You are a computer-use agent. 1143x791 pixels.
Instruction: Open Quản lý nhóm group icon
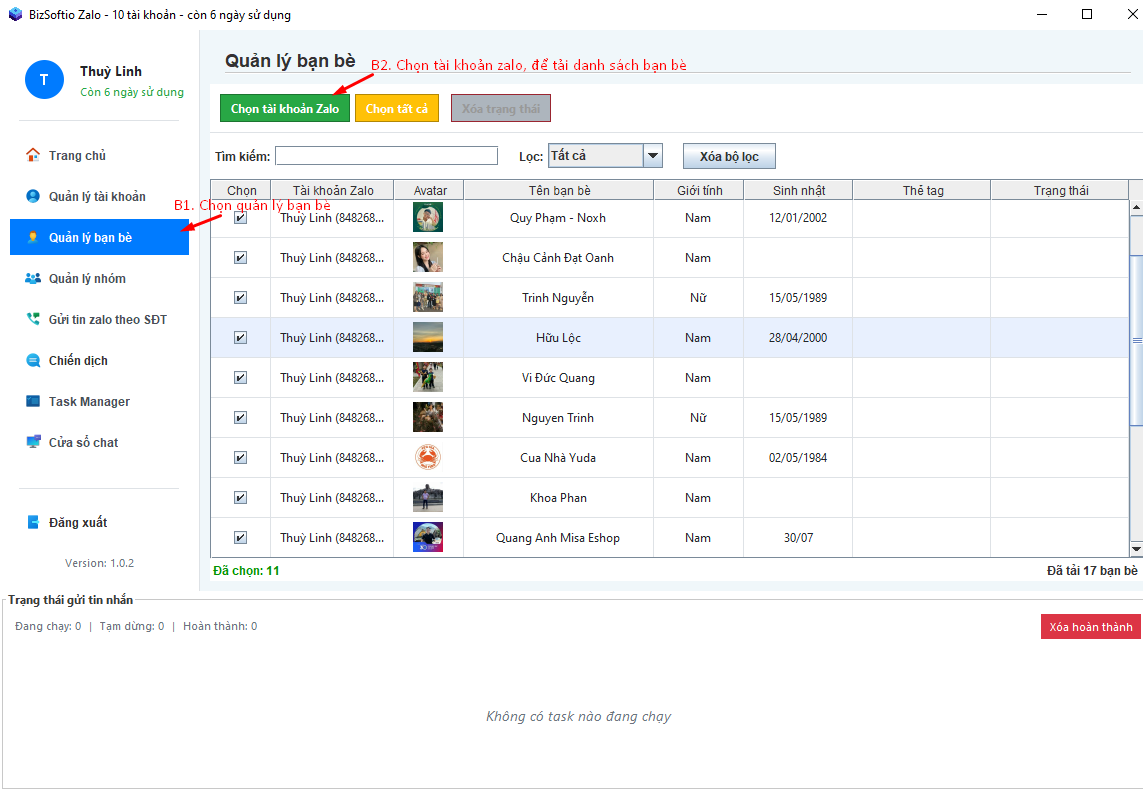pyautogui.click(x=33, y=278)
